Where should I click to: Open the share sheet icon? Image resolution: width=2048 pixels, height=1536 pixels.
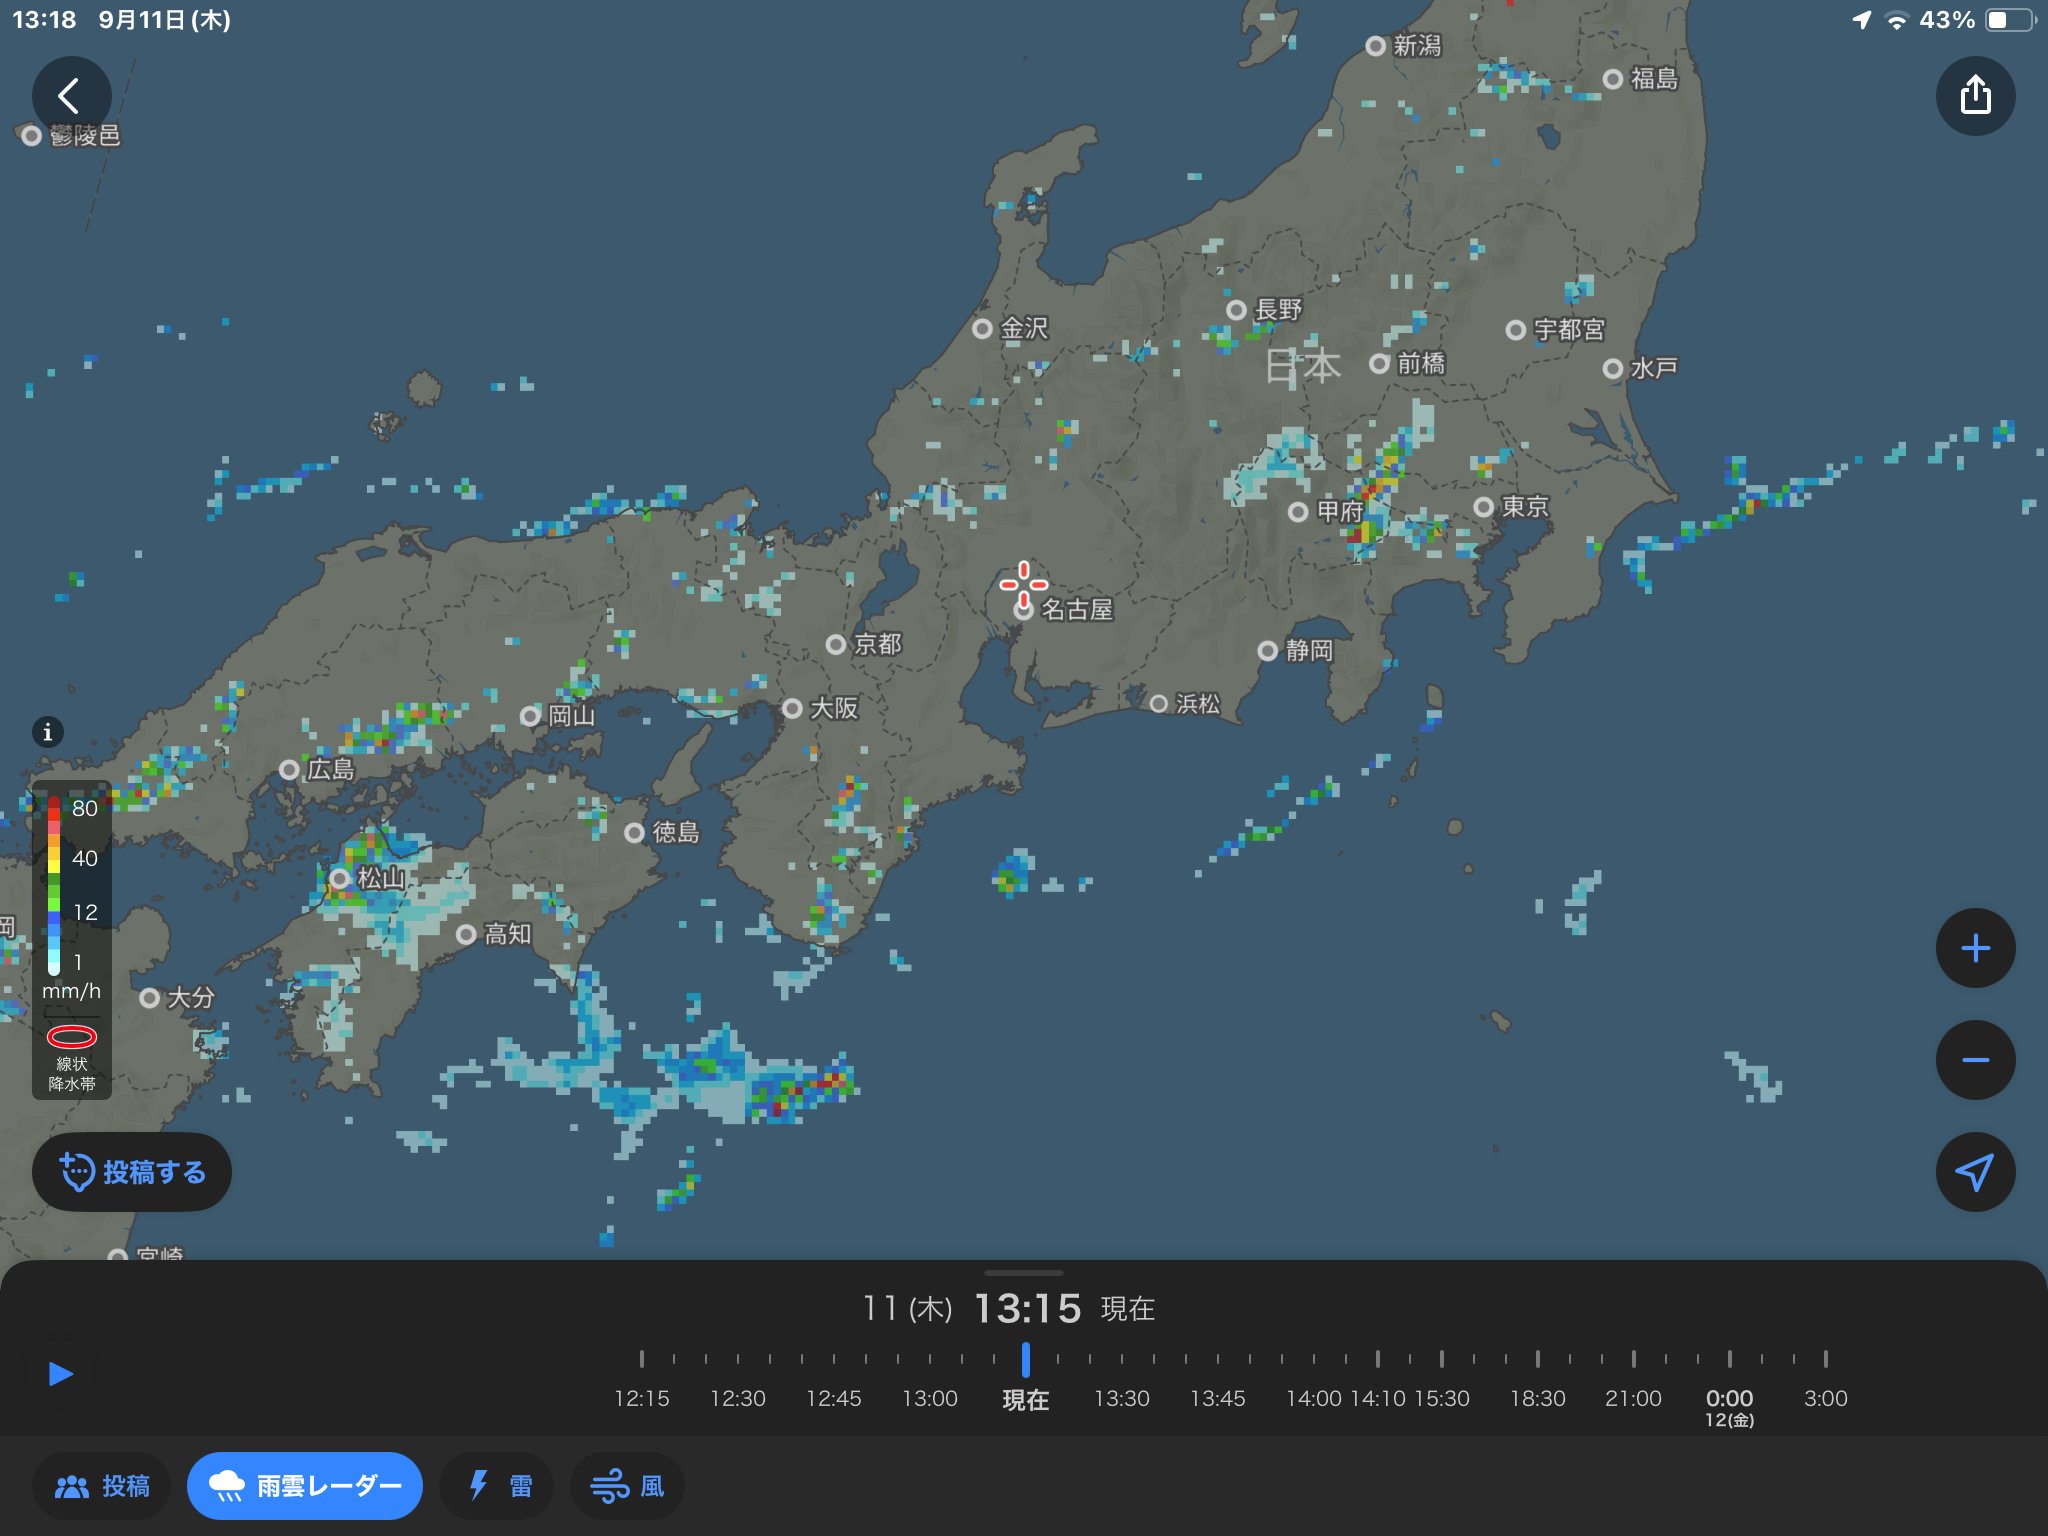1975,97
